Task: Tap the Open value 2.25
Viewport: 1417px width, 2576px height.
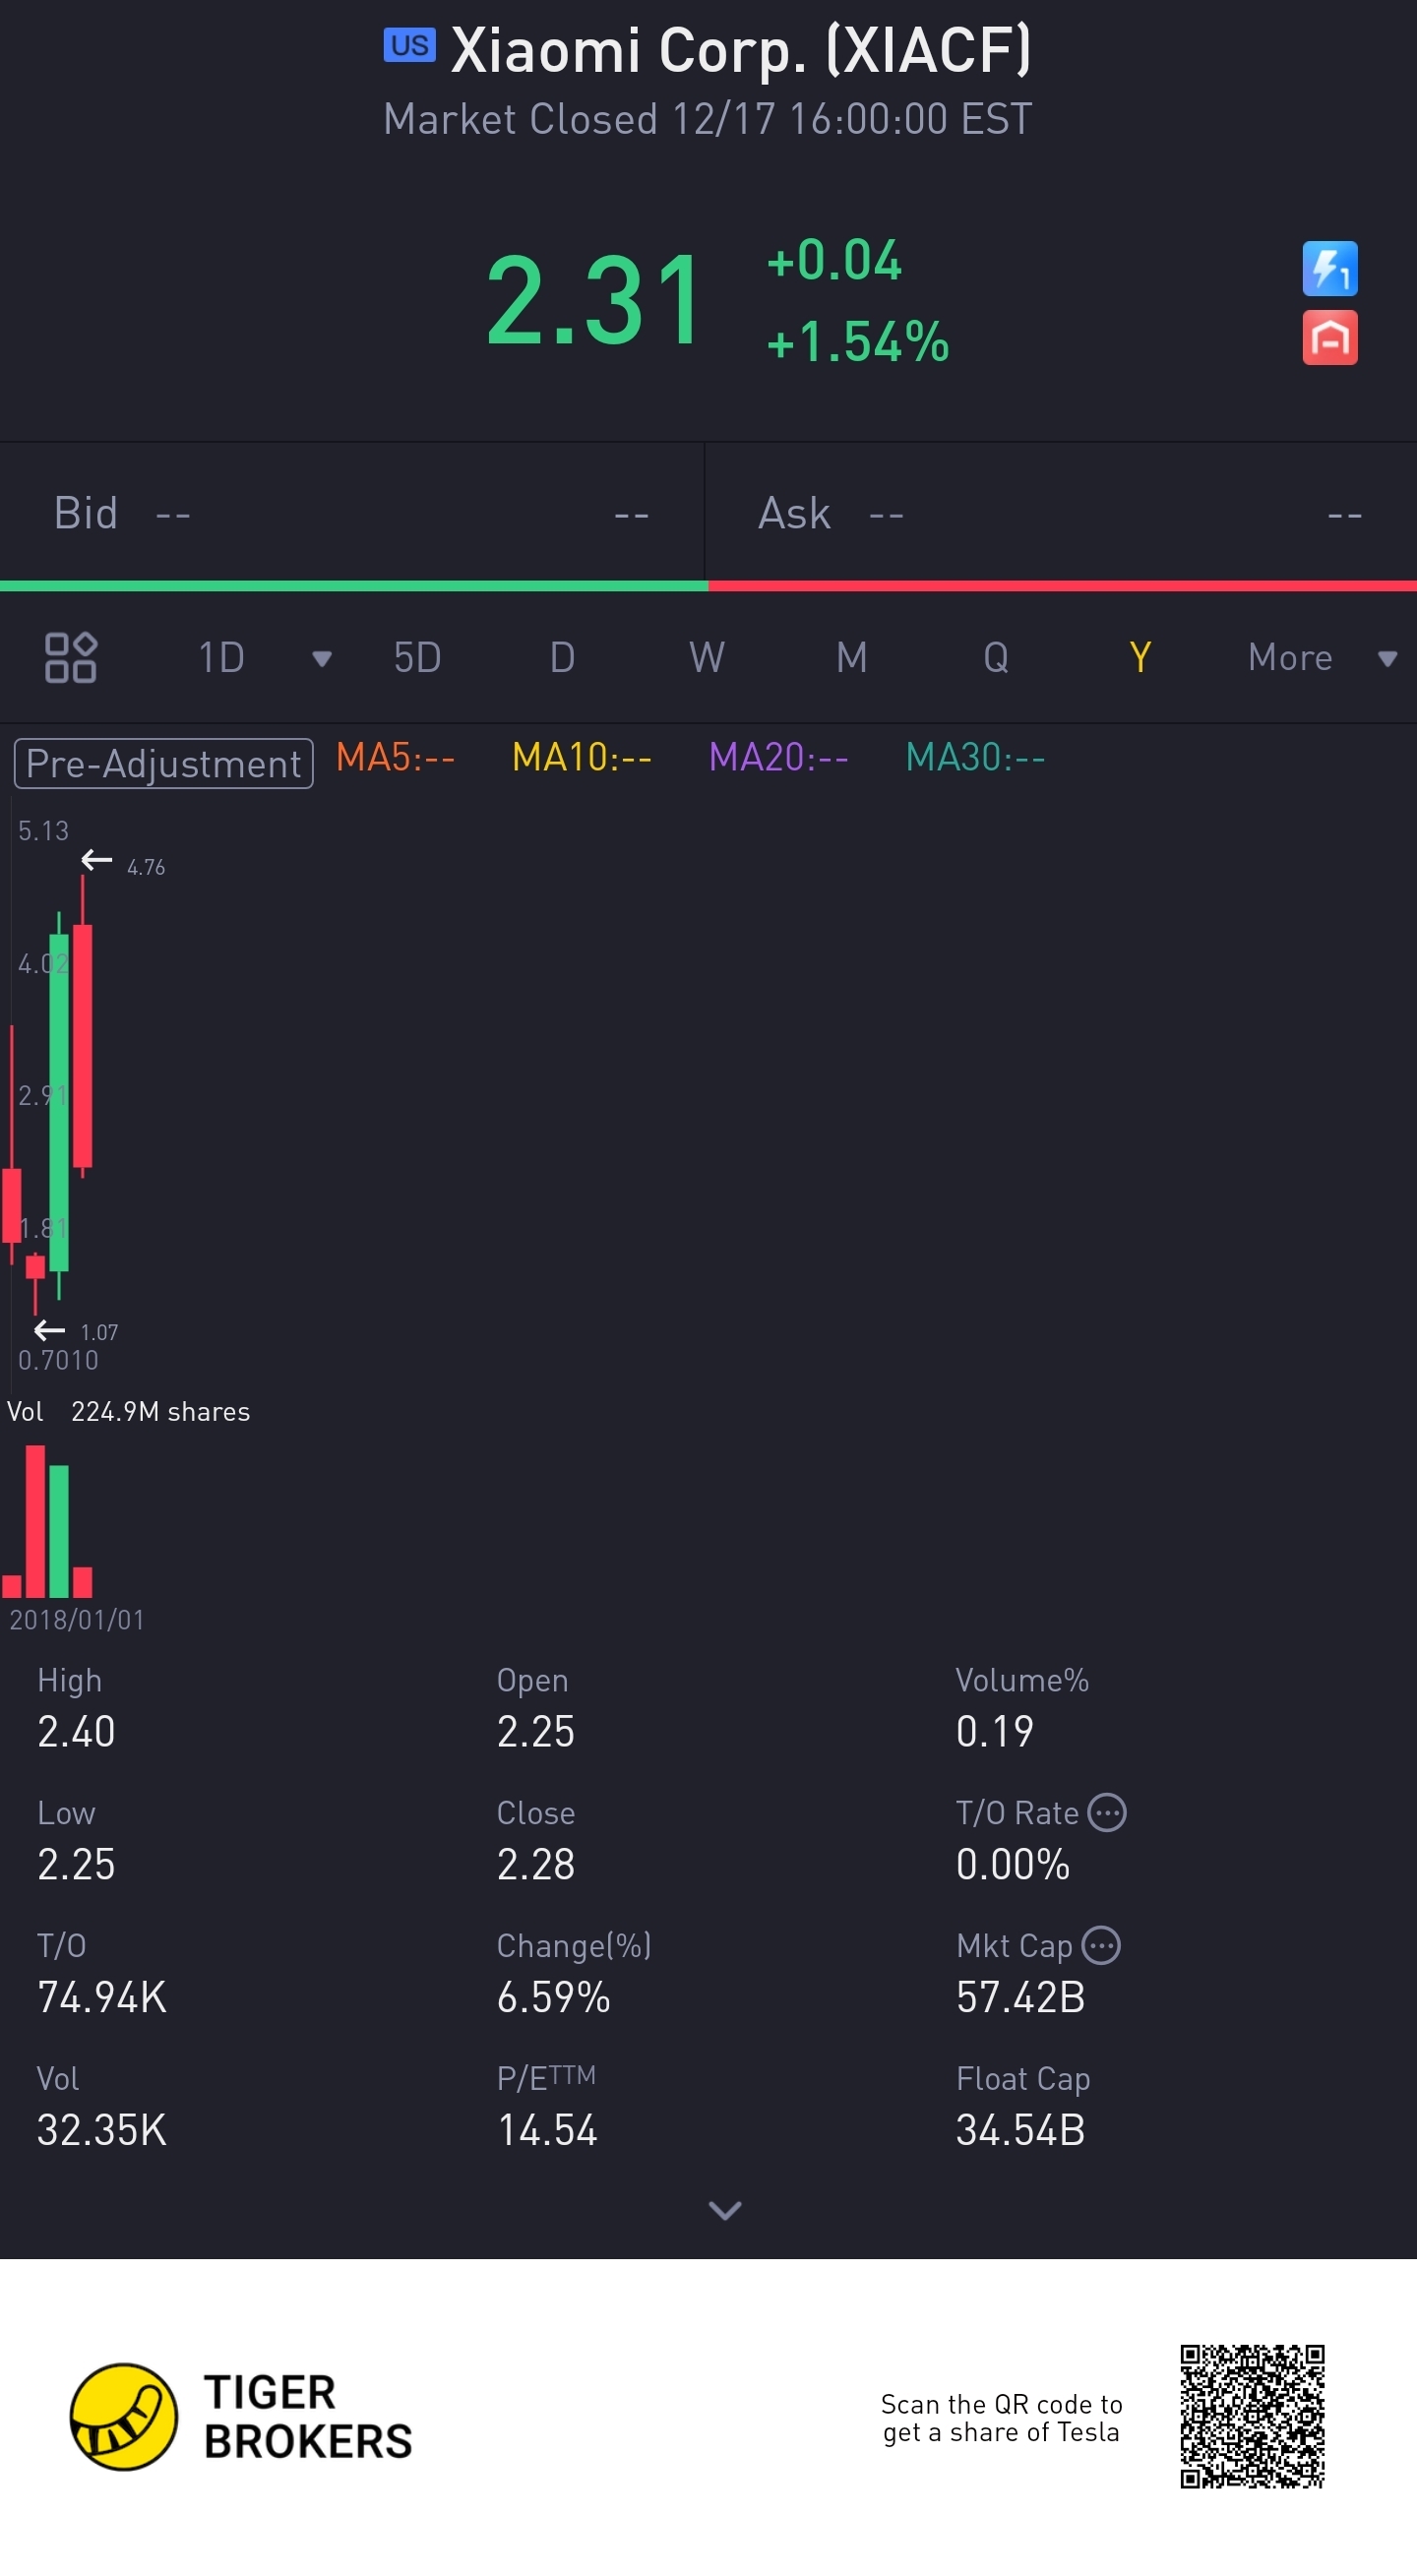Action: pyautogui.click(x=536, y=1731)
